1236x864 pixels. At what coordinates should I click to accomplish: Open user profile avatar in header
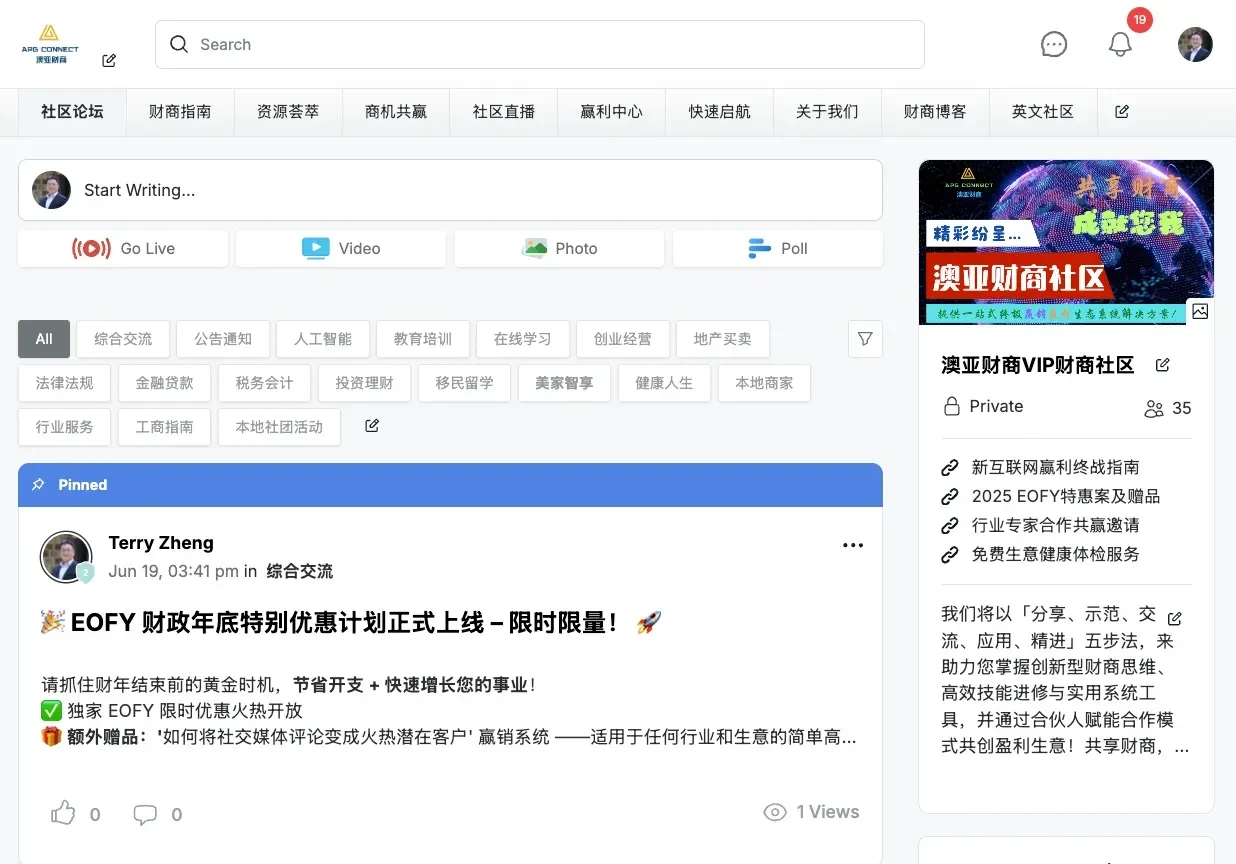click(1195, 44)
